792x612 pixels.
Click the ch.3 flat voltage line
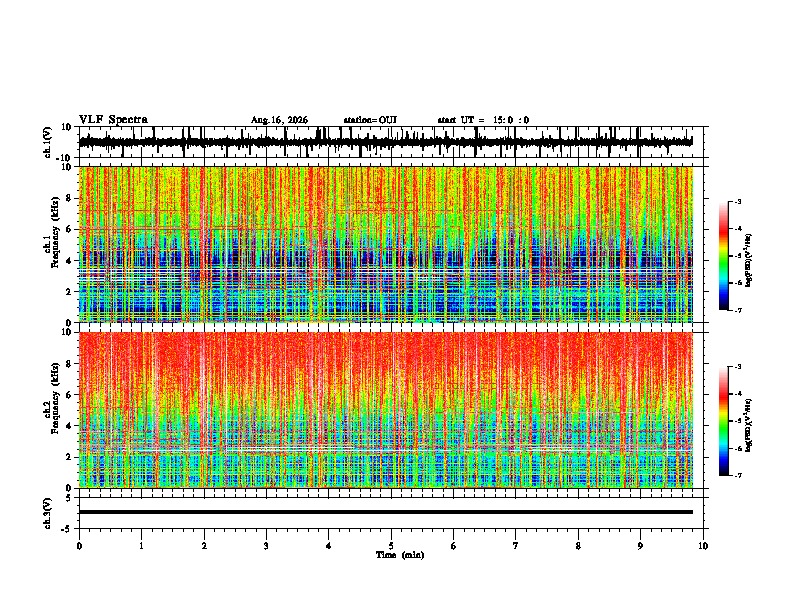[x=386, y=512]
